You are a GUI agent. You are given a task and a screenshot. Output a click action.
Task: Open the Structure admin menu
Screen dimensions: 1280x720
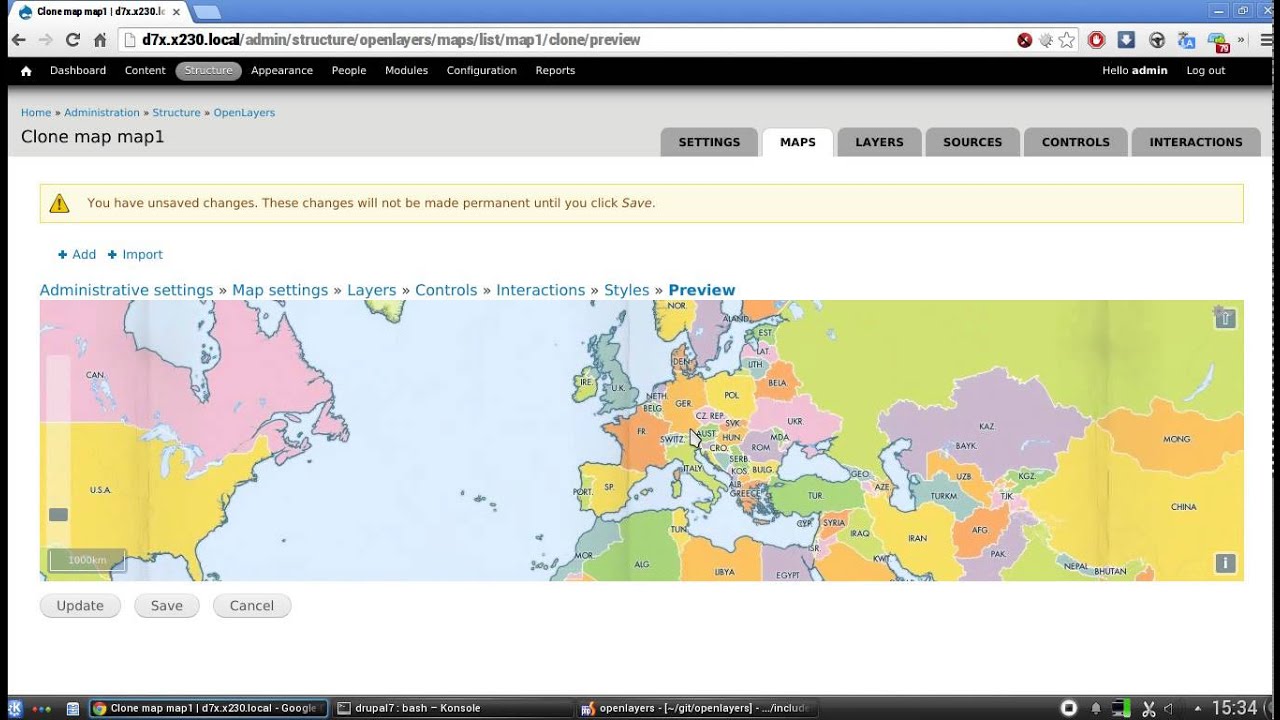pyautogui.click(x=208, y=71)
